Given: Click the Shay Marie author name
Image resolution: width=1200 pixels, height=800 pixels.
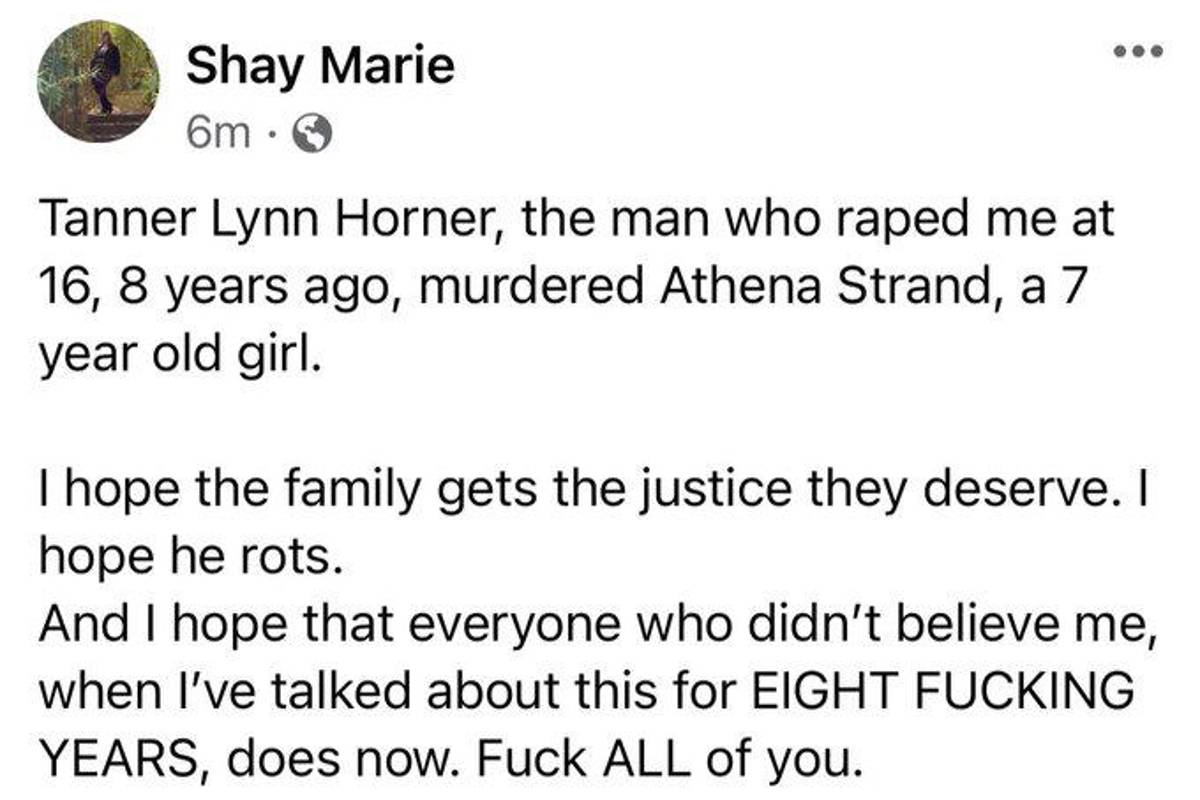Looking at the screenshot, I should 320,67.
